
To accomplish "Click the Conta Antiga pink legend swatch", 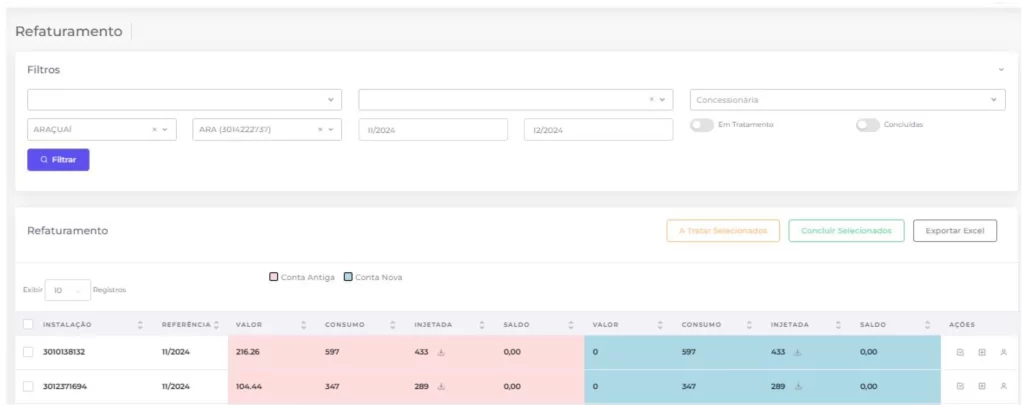I will coord(273,277).
